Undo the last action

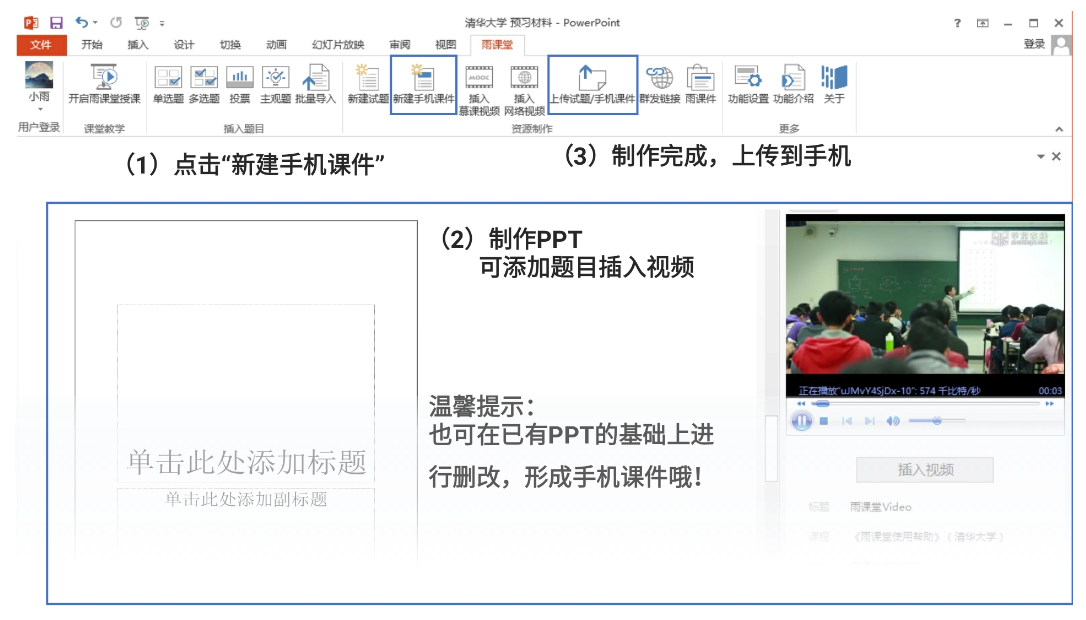[82, 22]
